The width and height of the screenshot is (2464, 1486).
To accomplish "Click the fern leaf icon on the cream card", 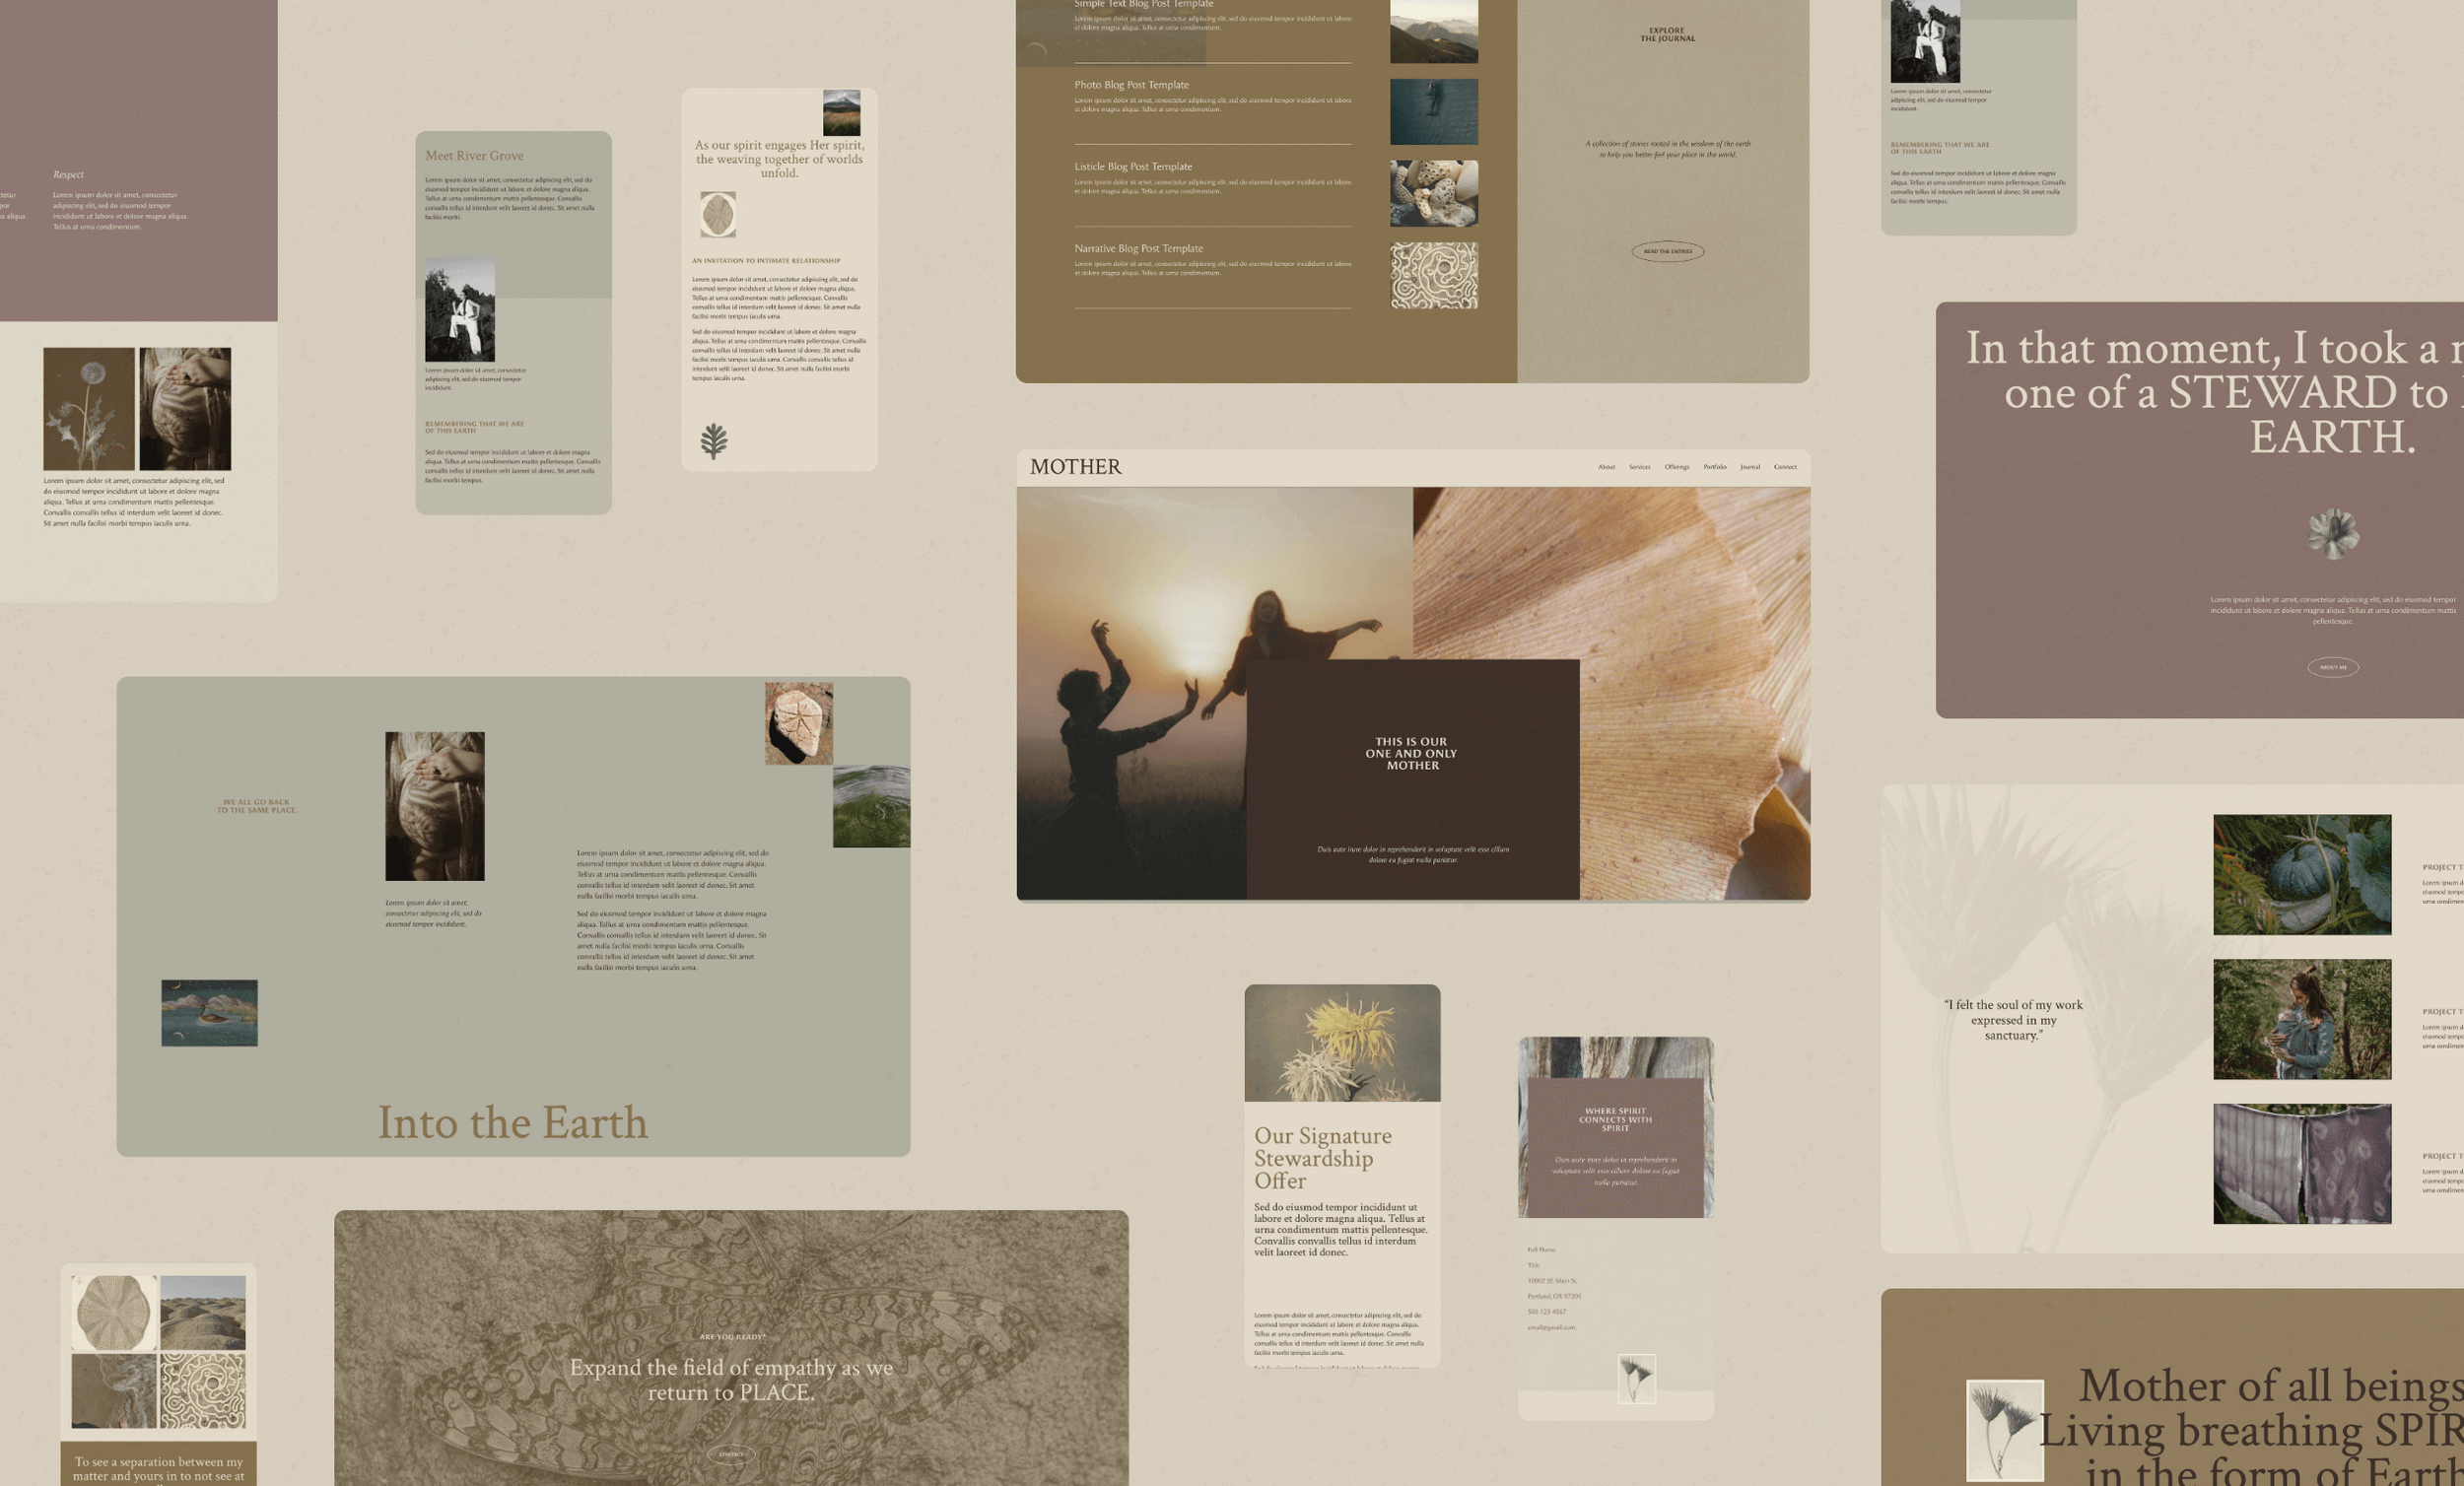I will 713,440.
